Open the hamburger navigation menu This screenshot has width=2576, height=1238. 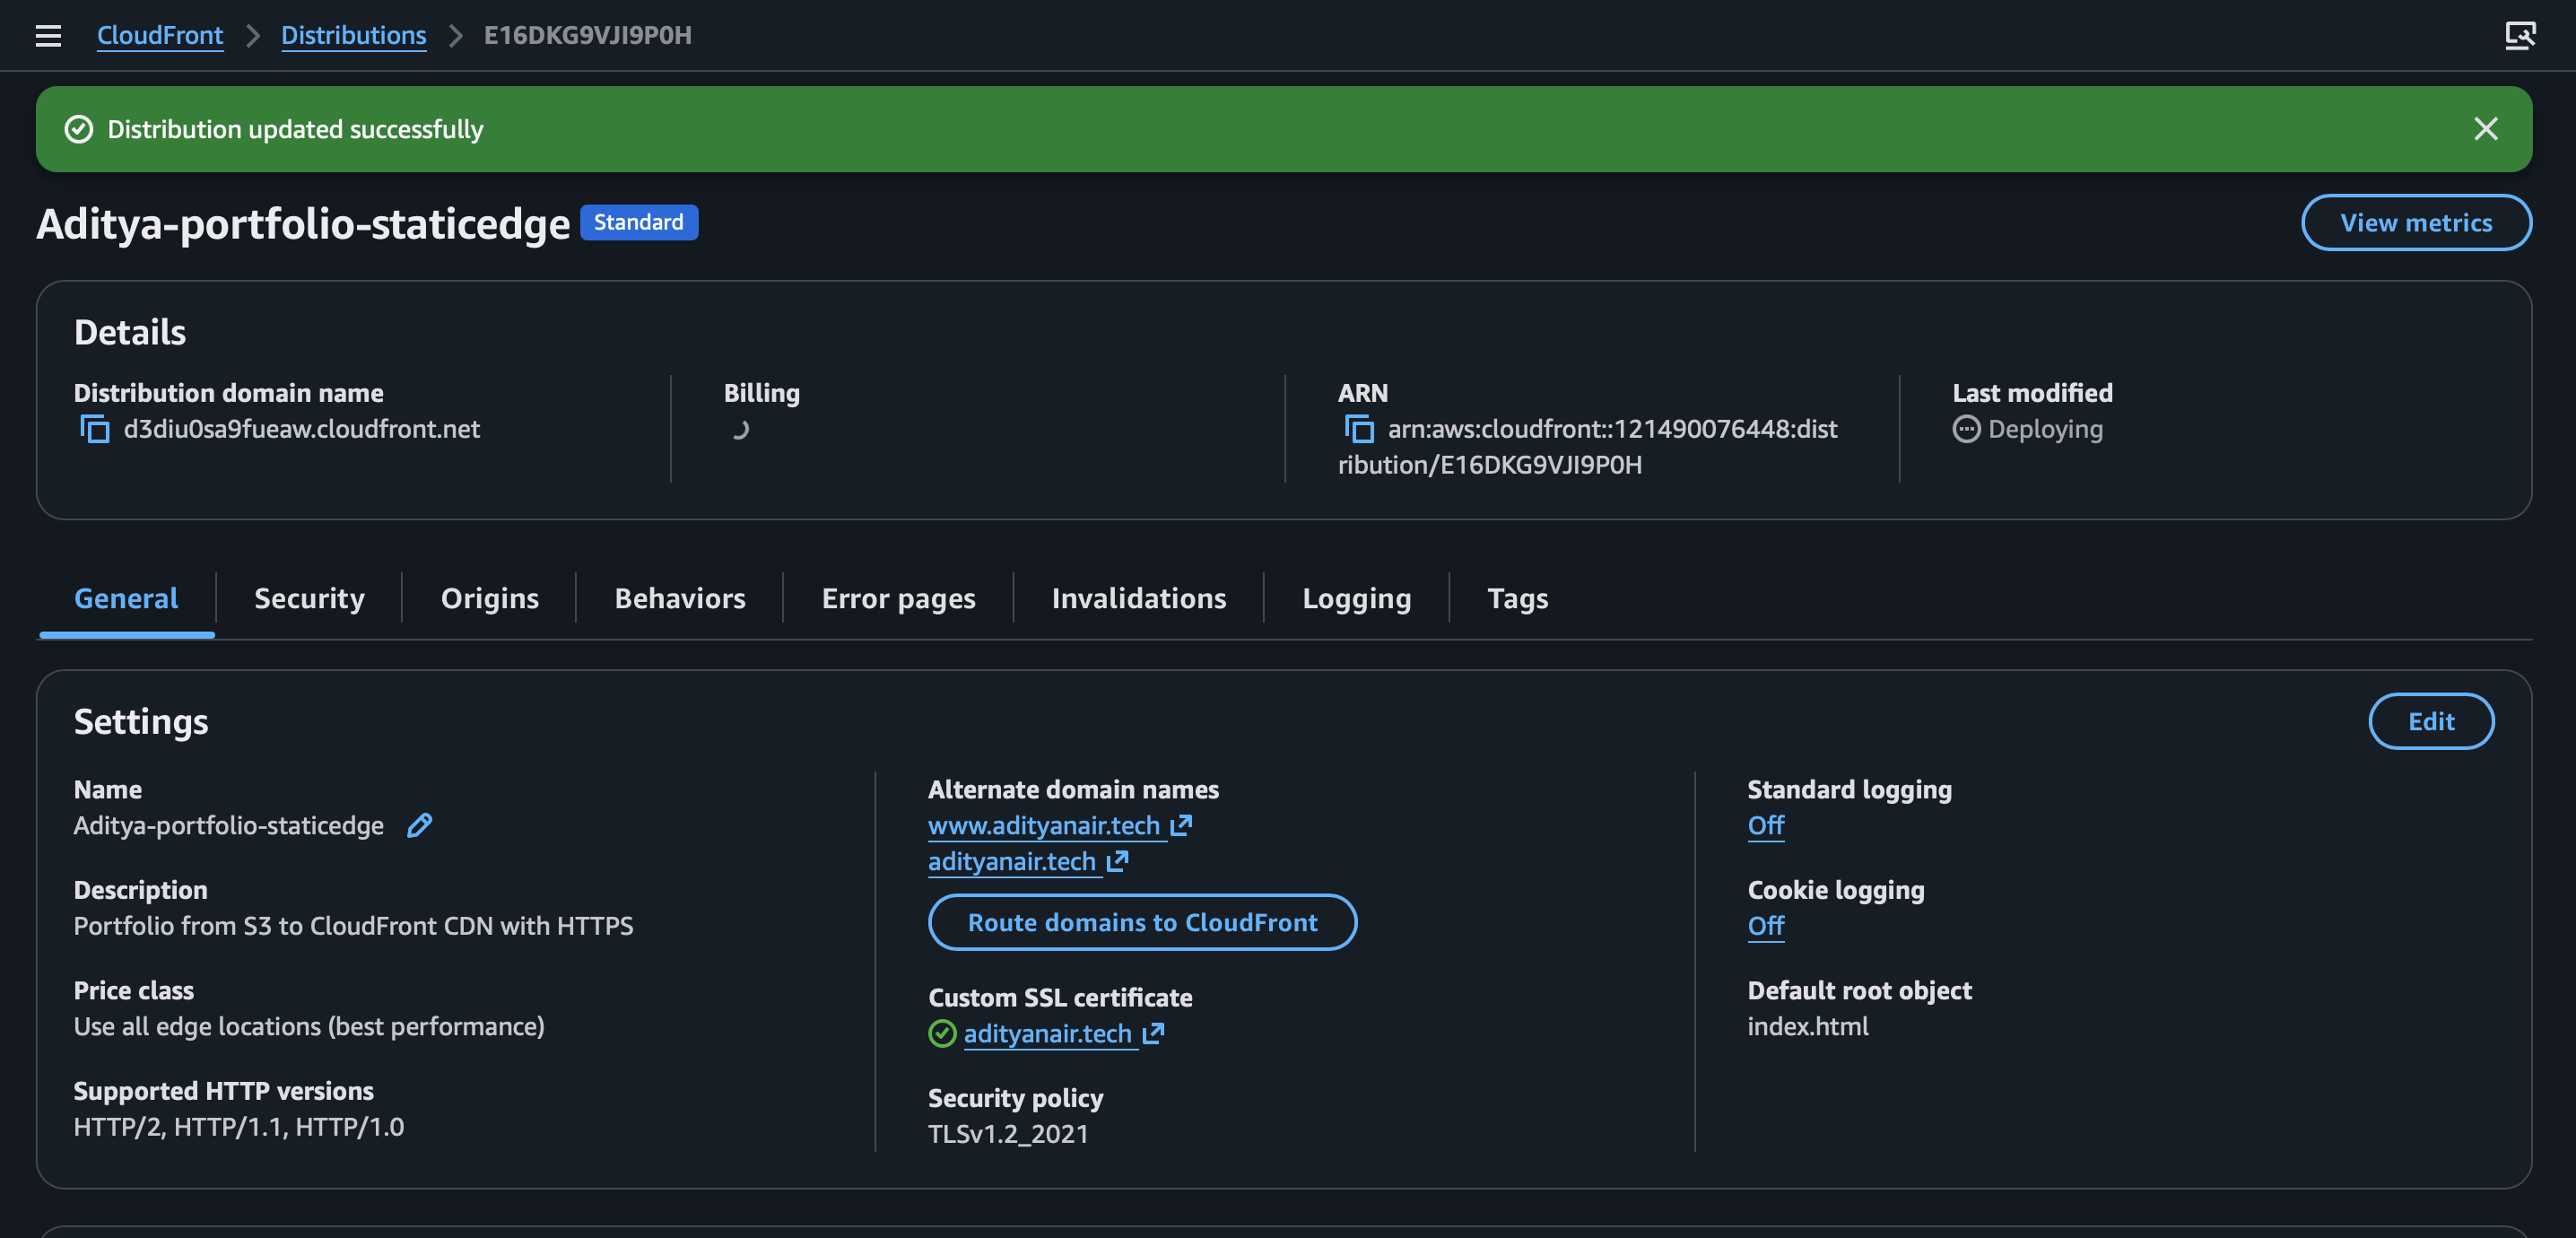click(48, 36)
